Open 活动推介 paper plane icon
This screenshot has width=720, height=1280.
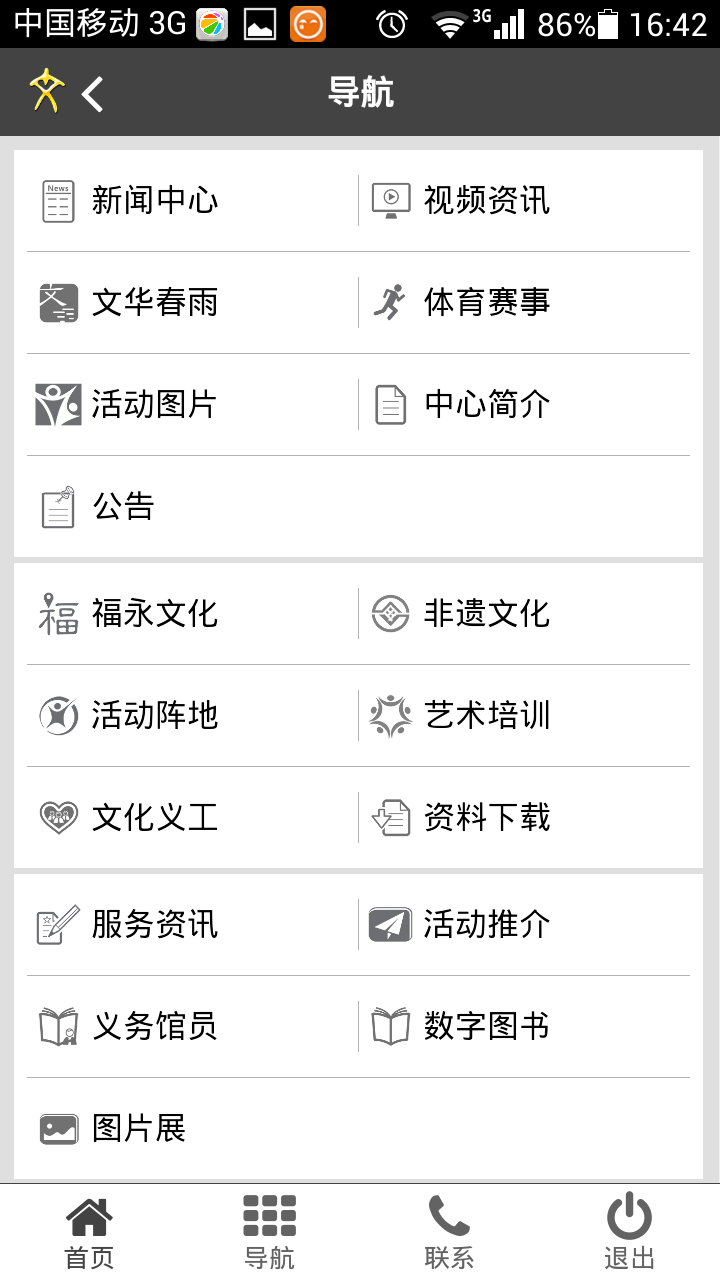390,925
